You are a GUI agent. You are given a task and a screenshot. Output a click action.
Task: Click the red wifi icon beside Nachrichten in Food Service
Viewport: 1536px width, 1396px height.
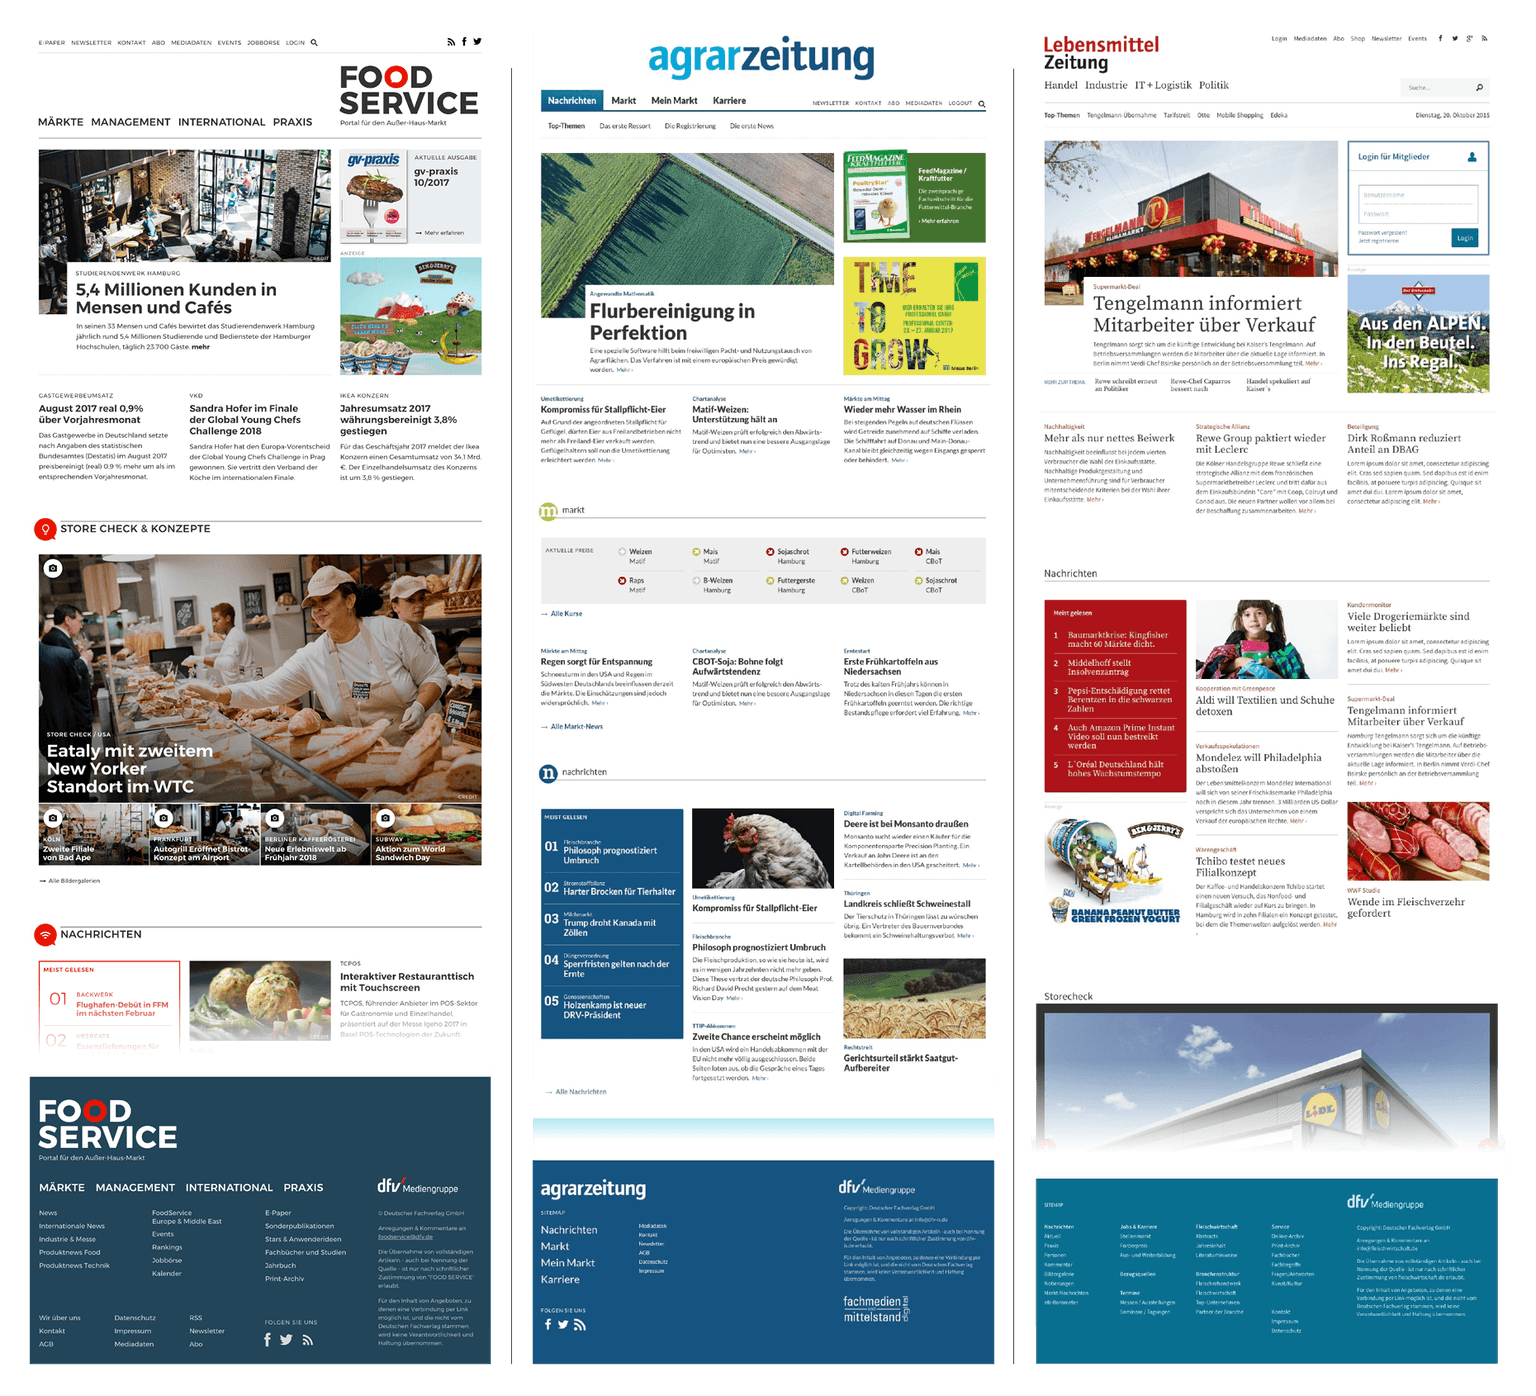[x=45, y=935]
